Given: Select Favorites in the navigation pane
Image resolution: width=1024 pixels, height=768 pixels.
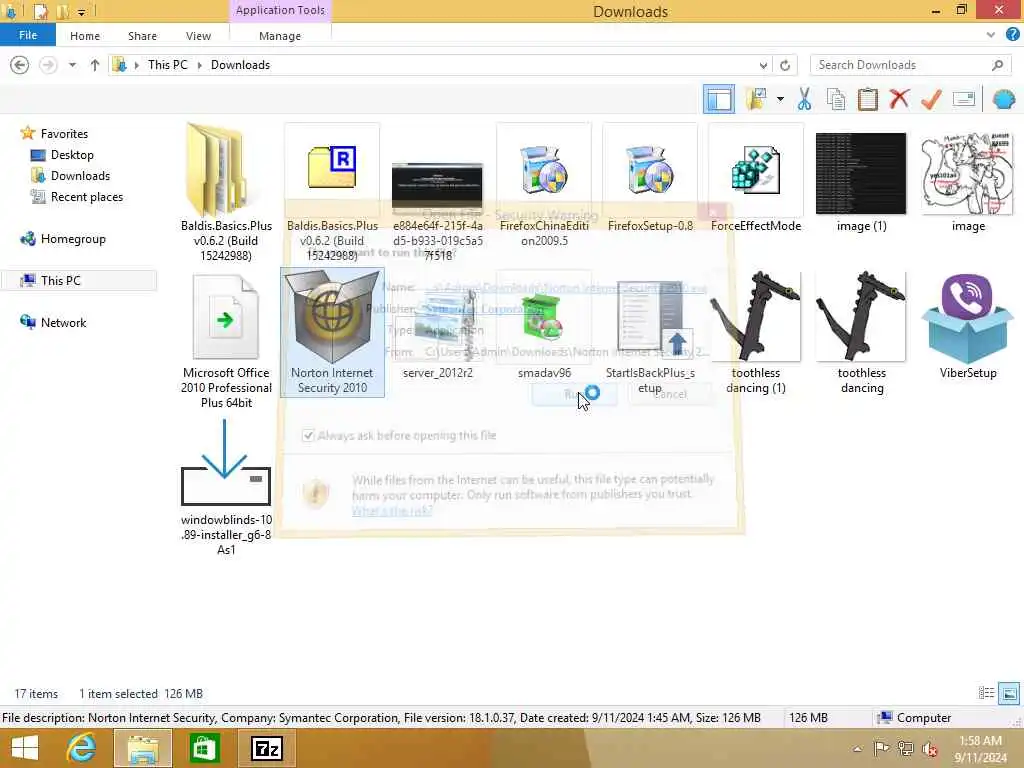Looking at the screenshot, I should pyautogui.click(x=64, y=133).
